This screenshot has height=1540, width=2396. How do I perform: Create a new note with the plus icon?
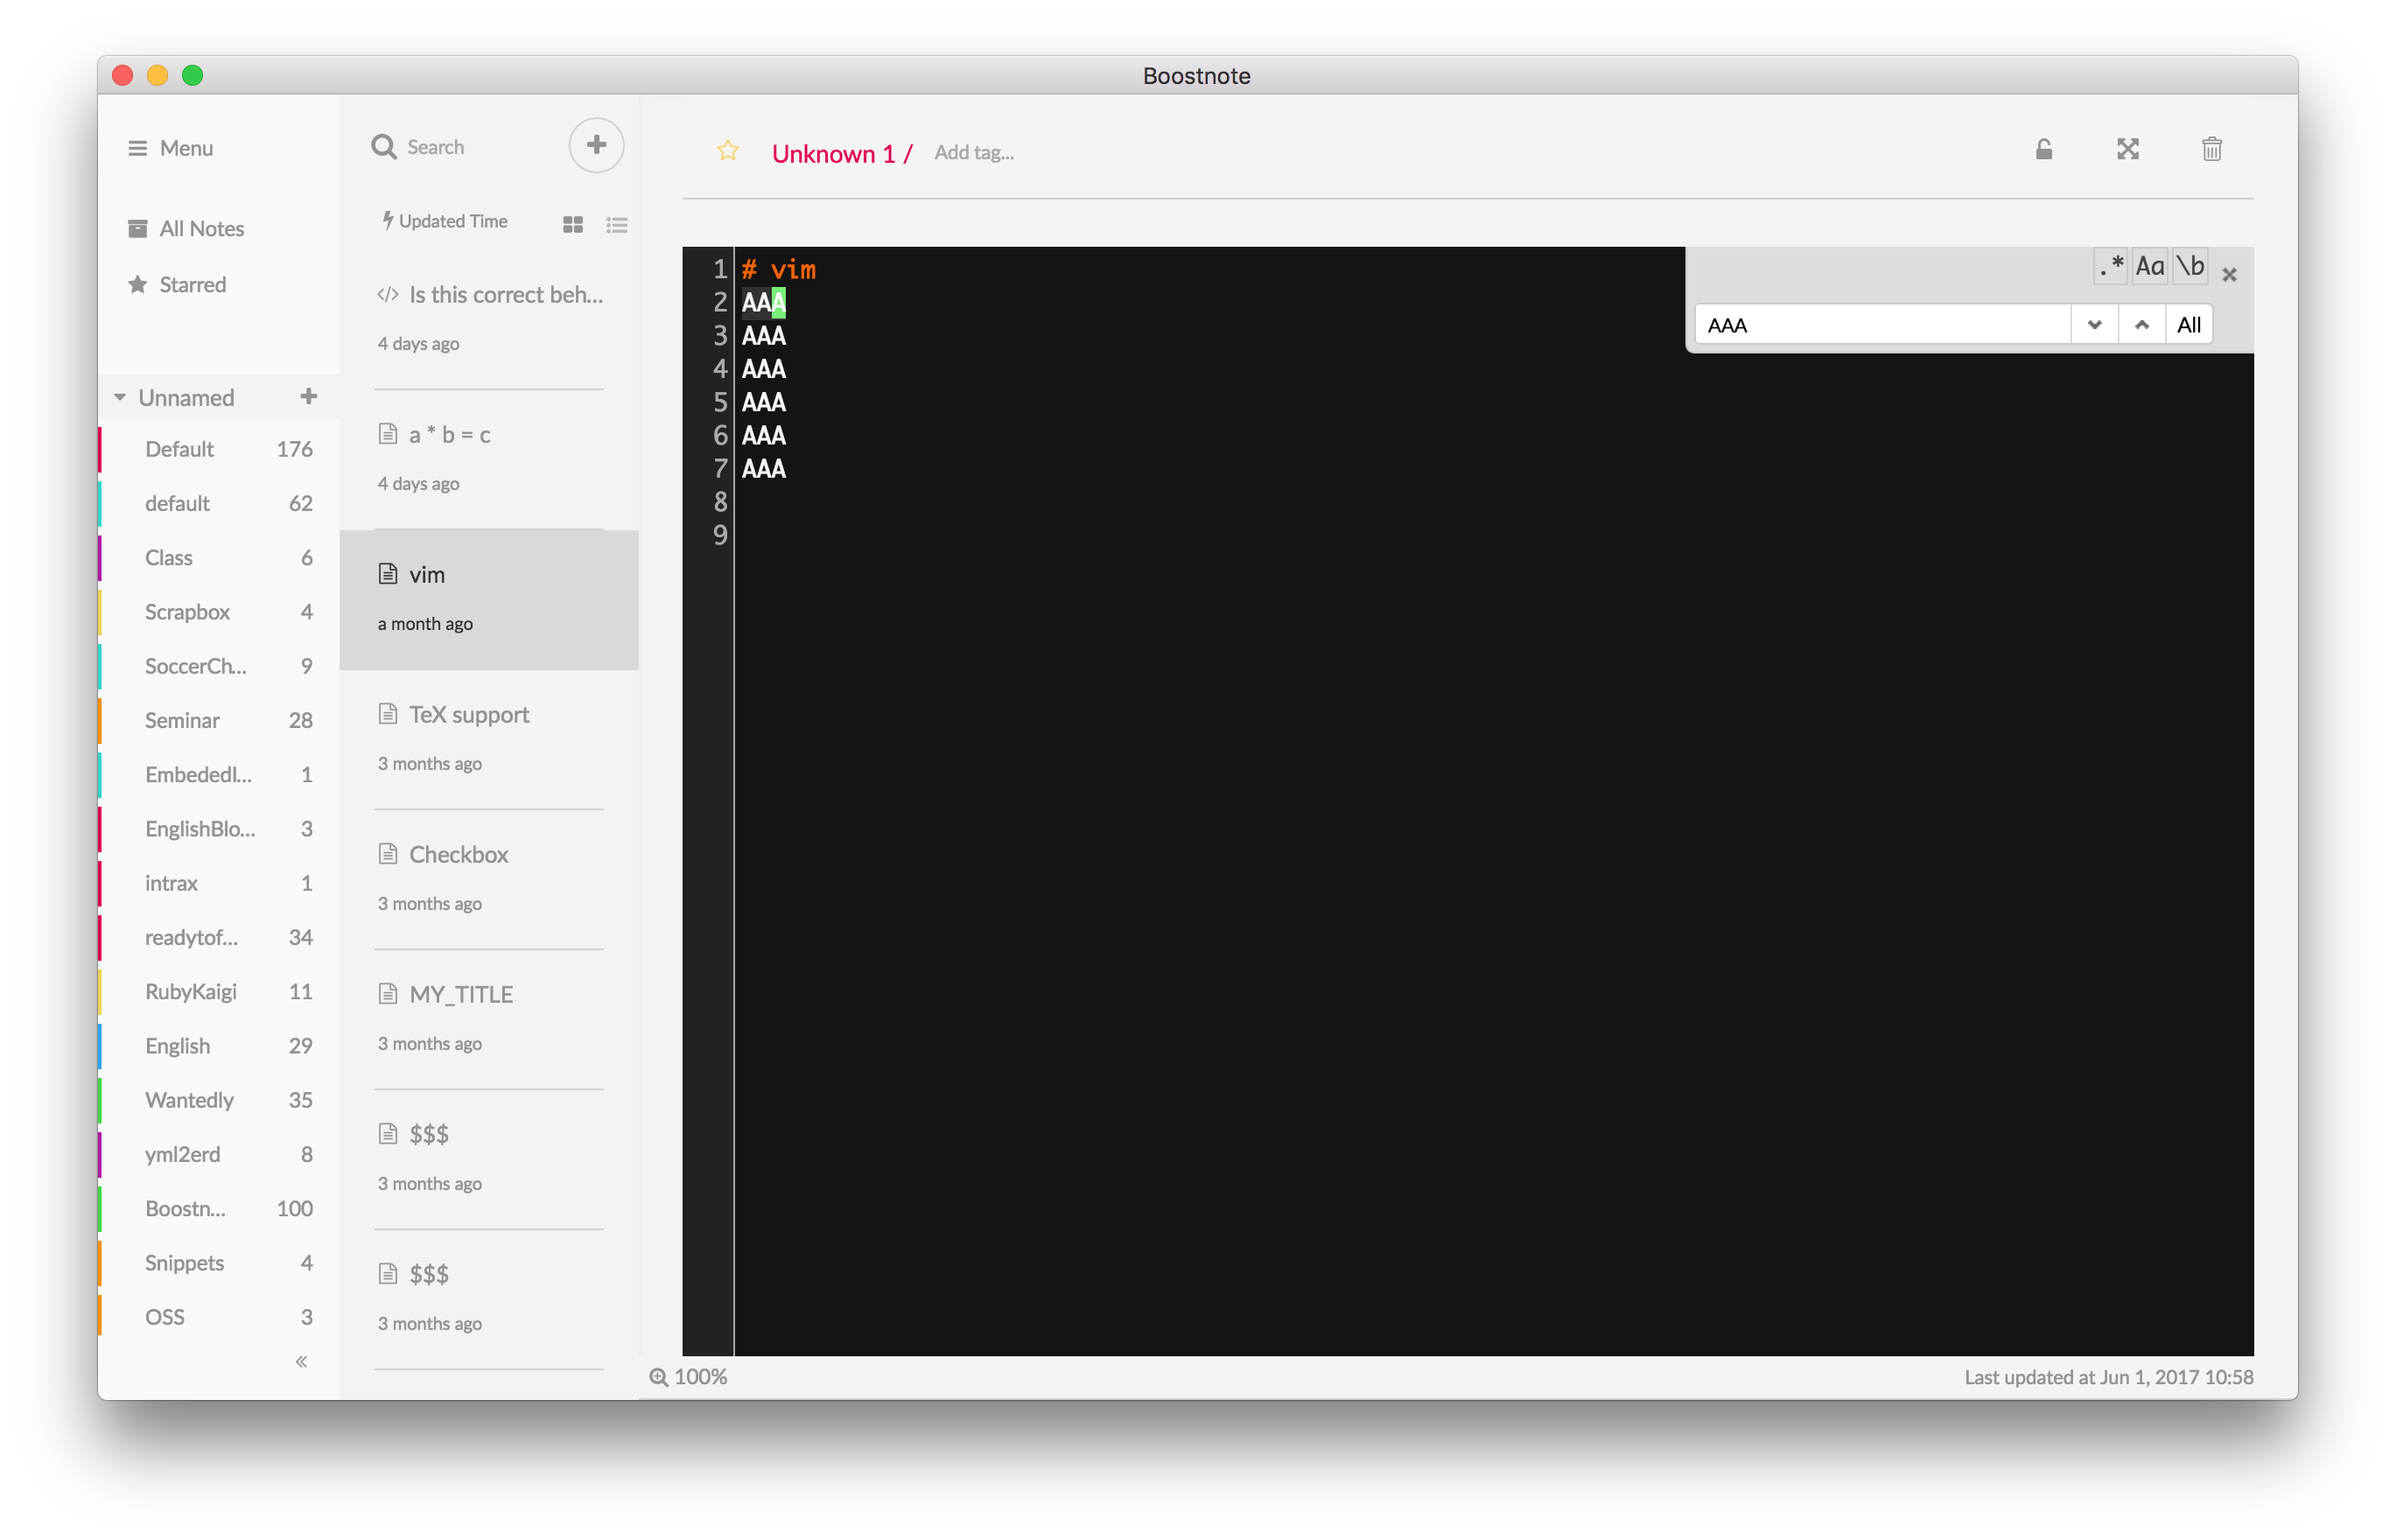pyautogui.click(x=596, y=145)
